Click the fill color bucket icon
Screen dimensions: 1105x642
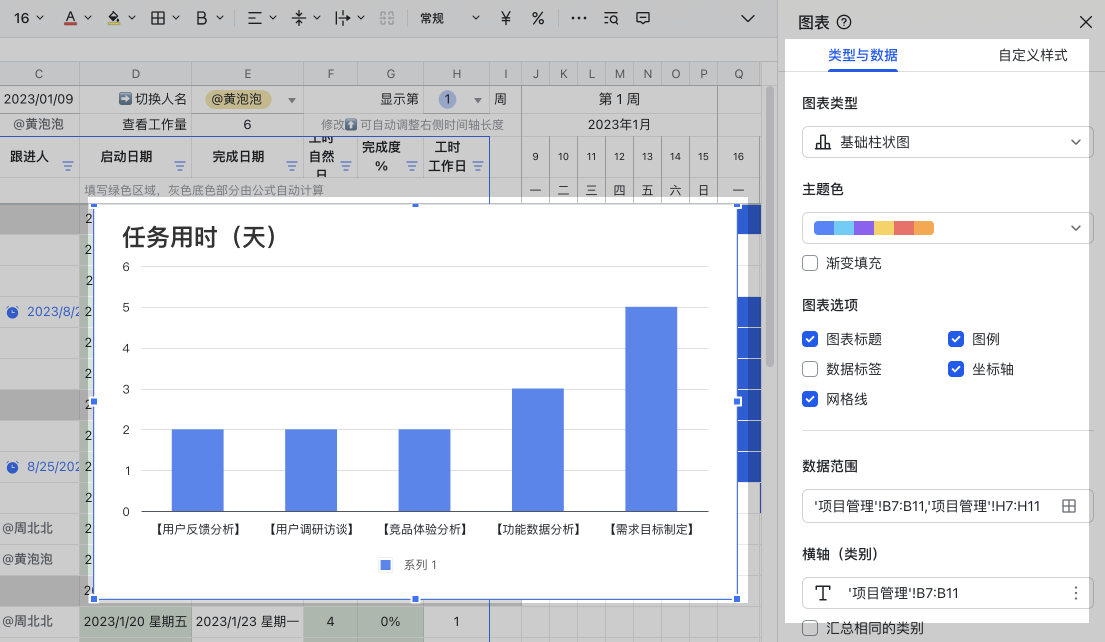[x=113, y=18]
